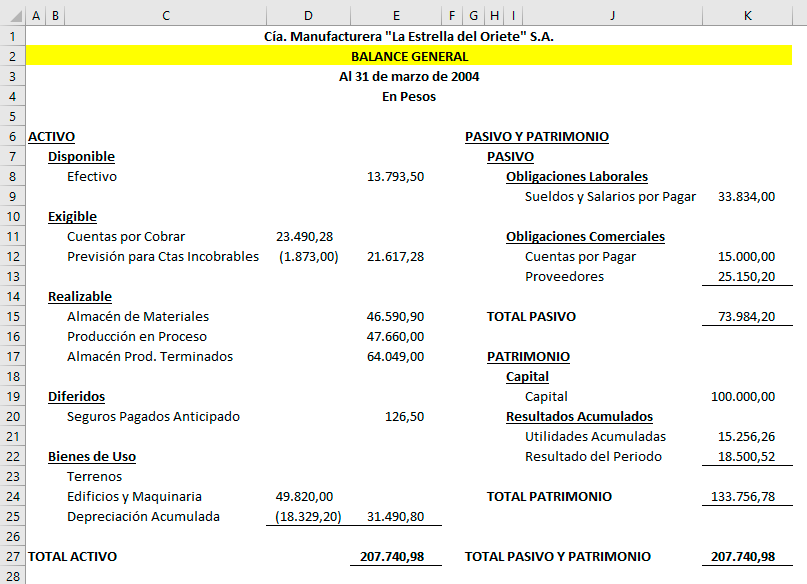Select 'PASIVO Y PATRIMONIO' heading
The width and height of the screenshot is (807, 584).
537,137
